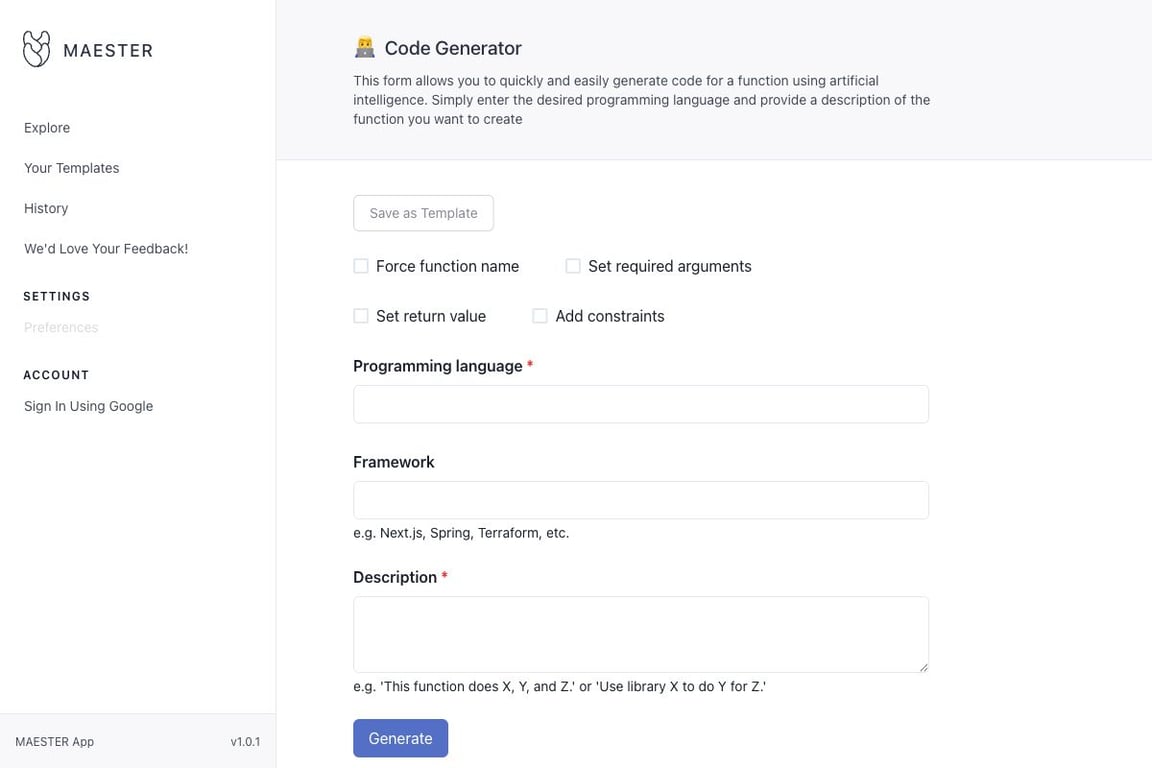Screen dimensions: 1152x768
Task: Focus the Programming language input field
Action: click(641, 404)
